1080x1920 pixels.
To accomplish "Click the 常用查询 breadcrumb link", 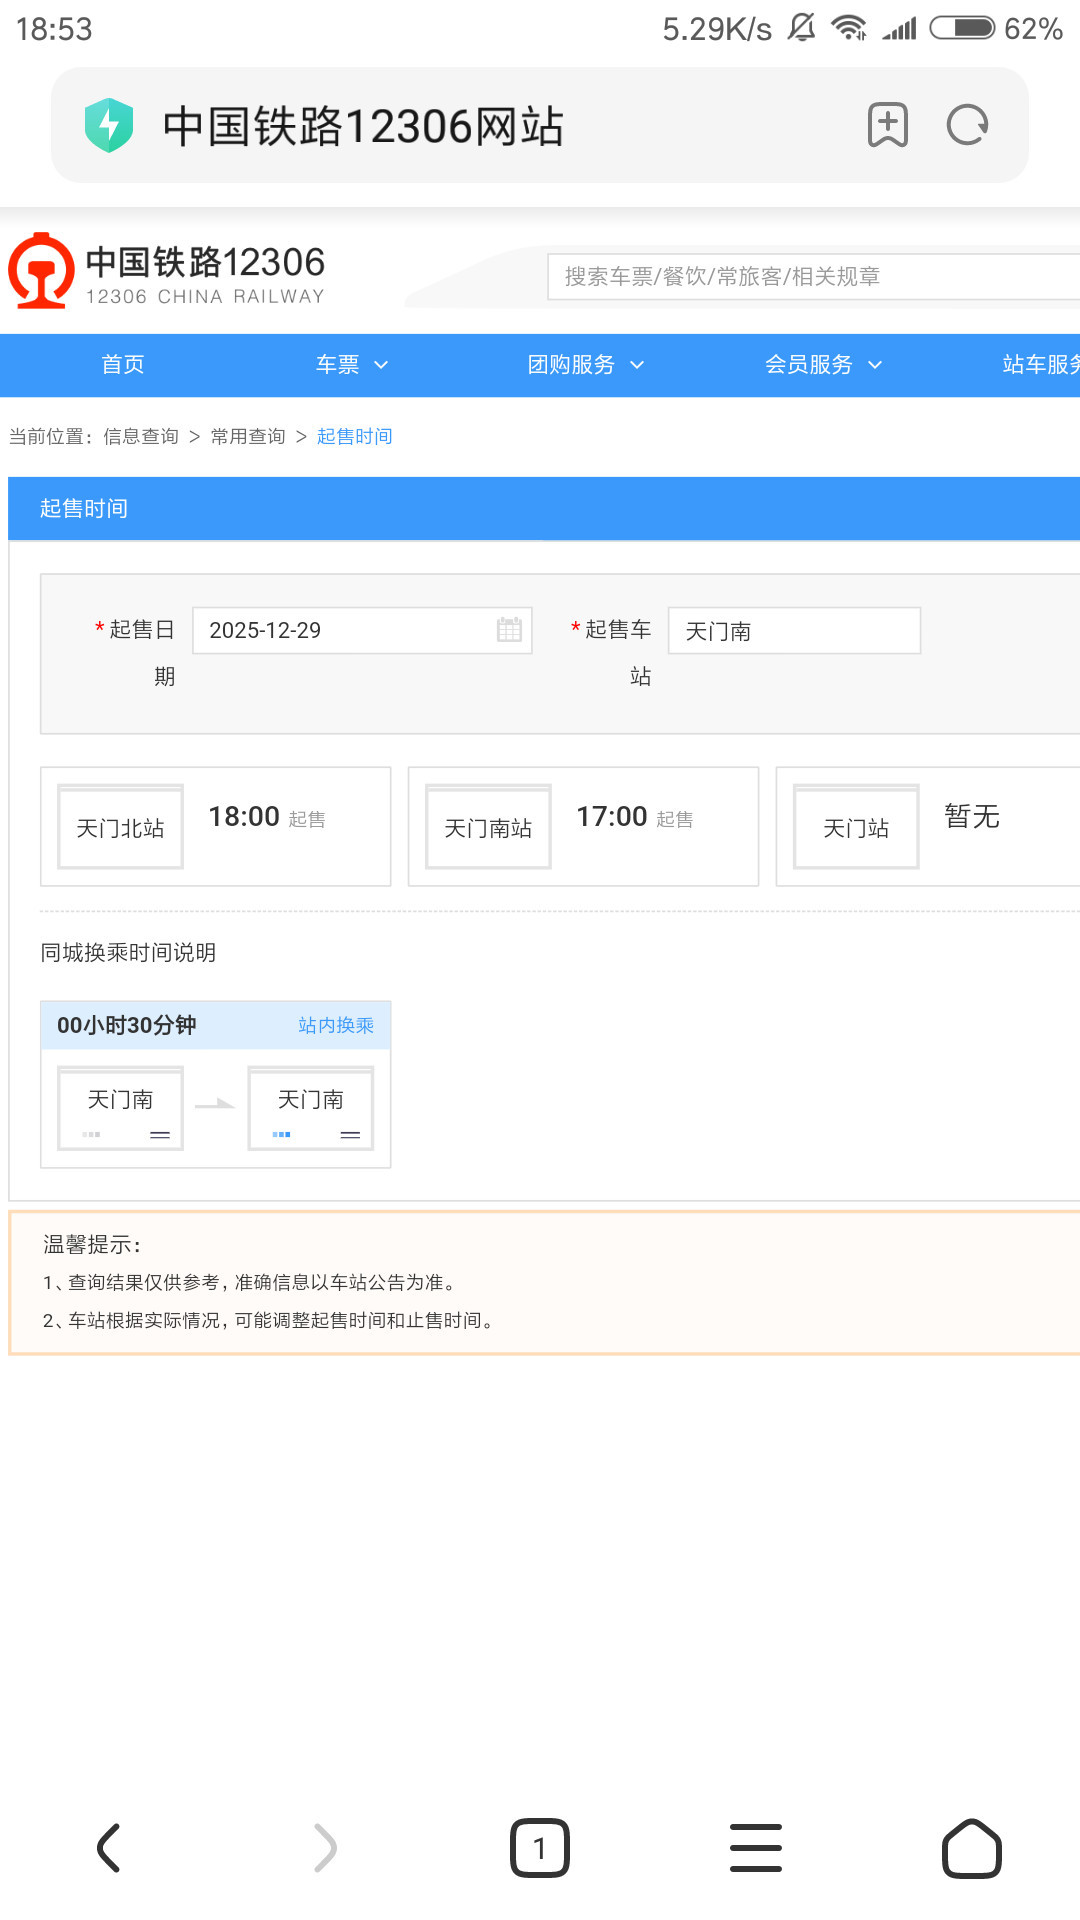I will pos(248,437).
